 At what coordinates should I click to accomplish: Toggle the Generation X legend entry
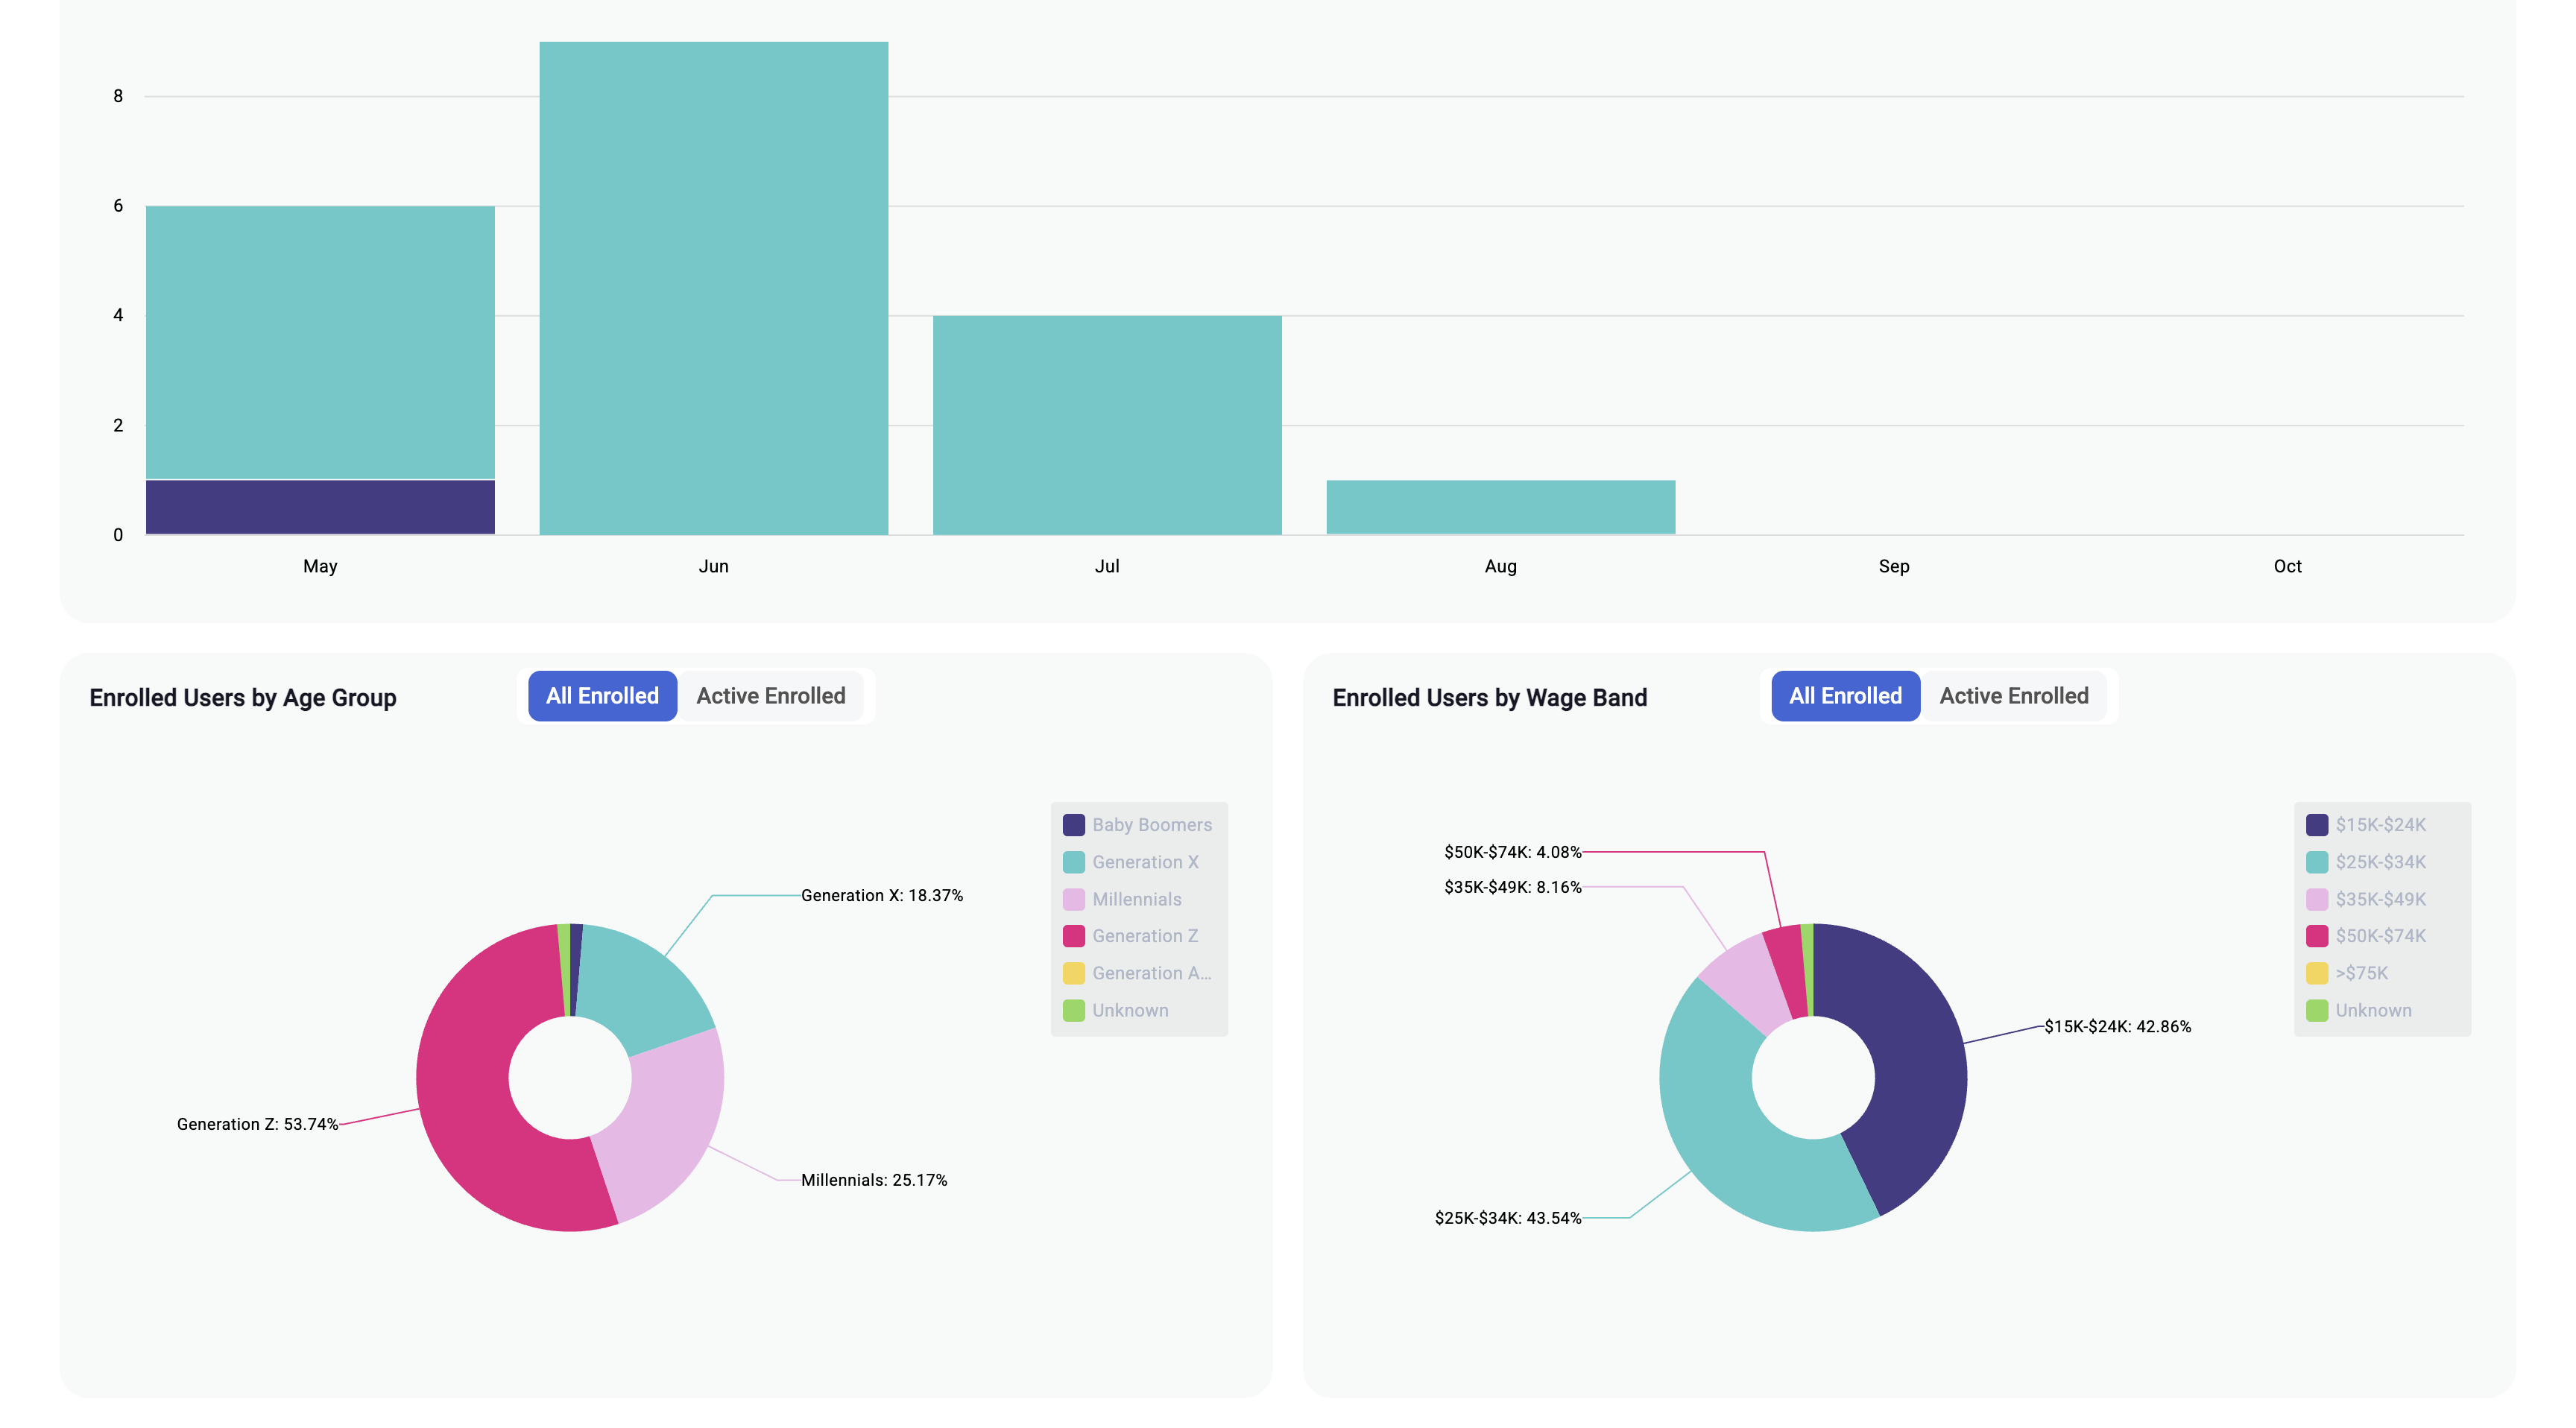pyautogui.click(x=1144, y=862)
